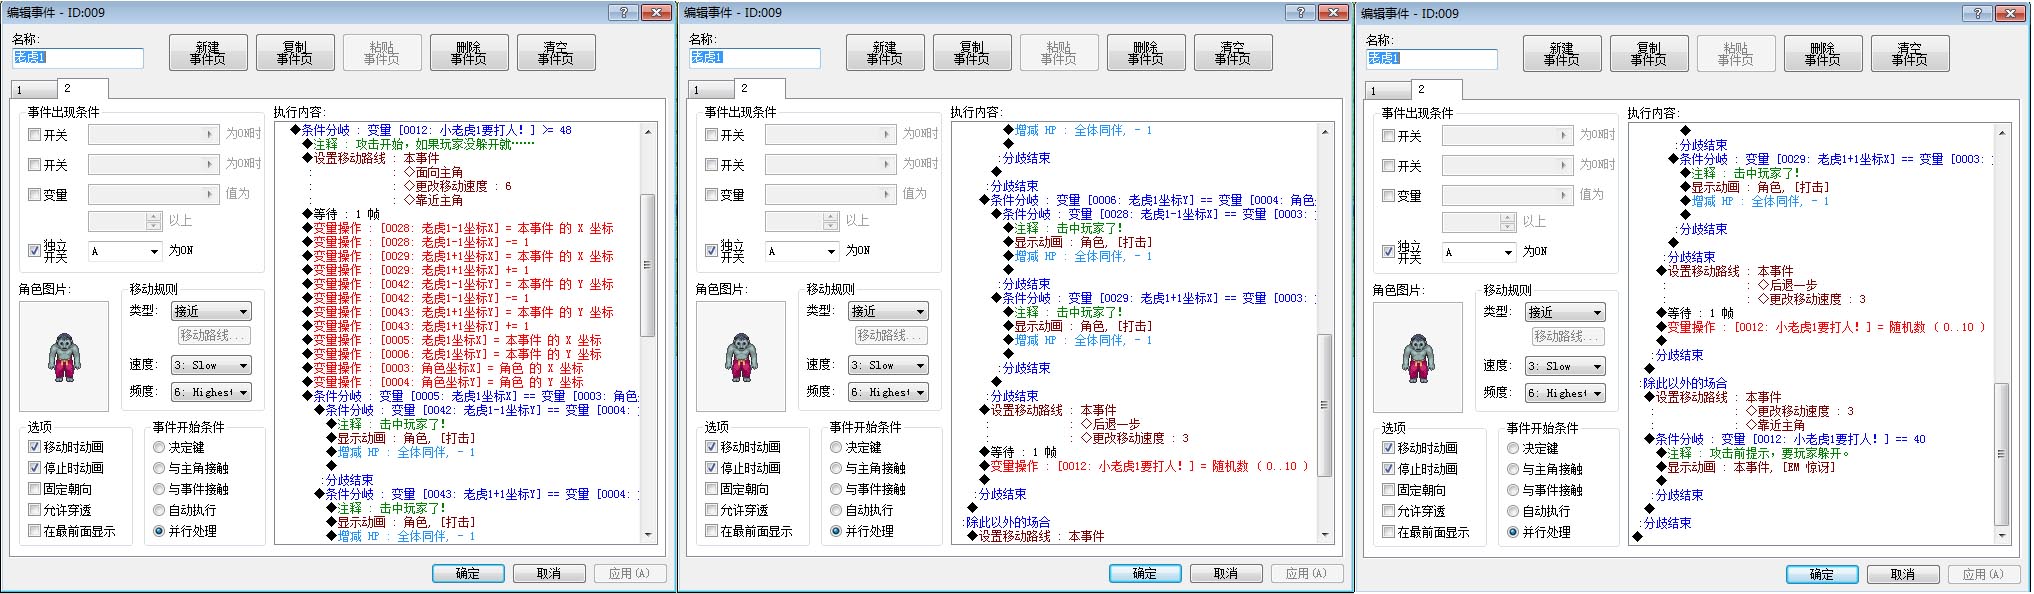This screenshot has width=2034, height=594.
Task: Select page tab 2 in the left window
Action: (82, 88)
